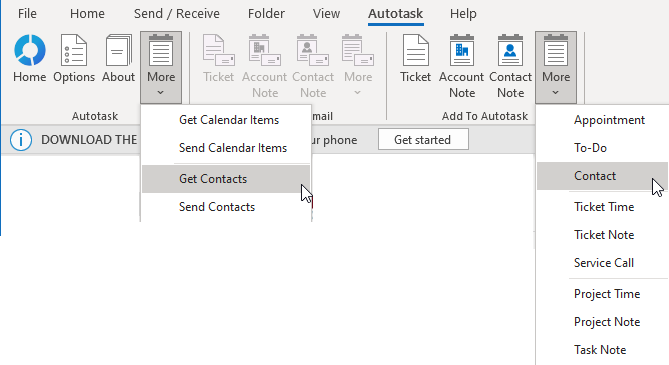
Task: Click Contact Note icon in Add To Autotask
Action: pyautogui.click(x=510, y=50)
